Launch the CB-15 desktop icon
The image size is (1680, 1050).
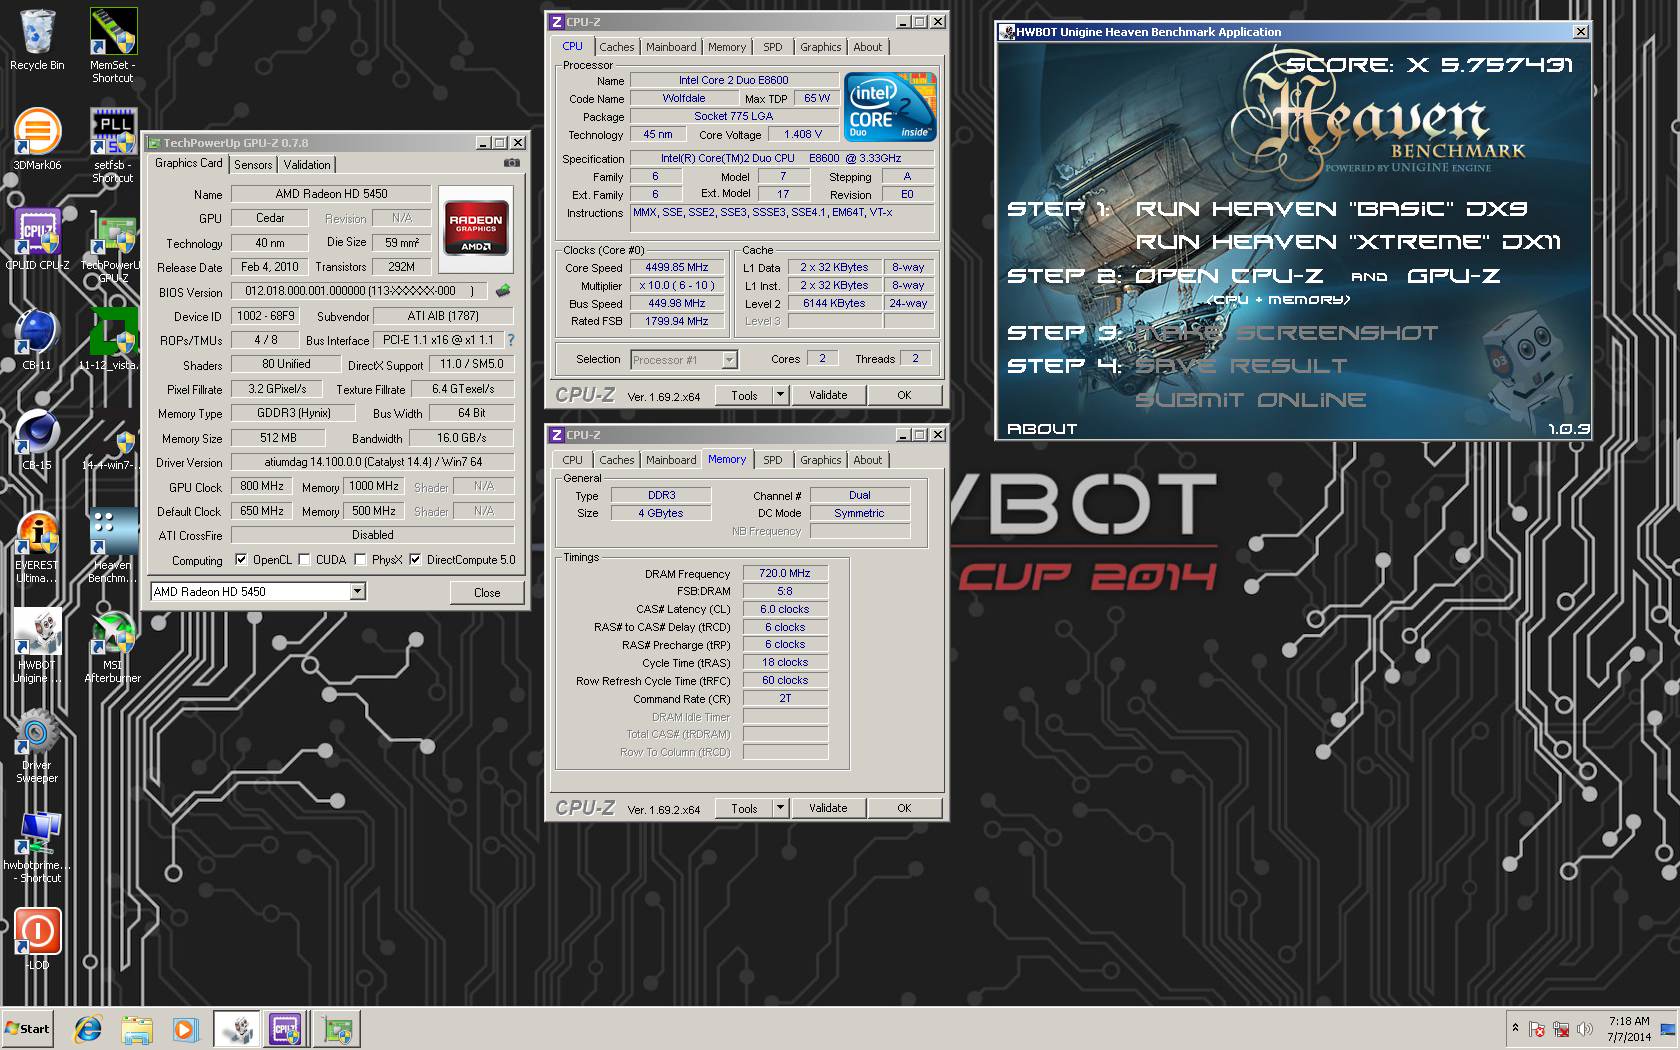click(x=37, y=440)
